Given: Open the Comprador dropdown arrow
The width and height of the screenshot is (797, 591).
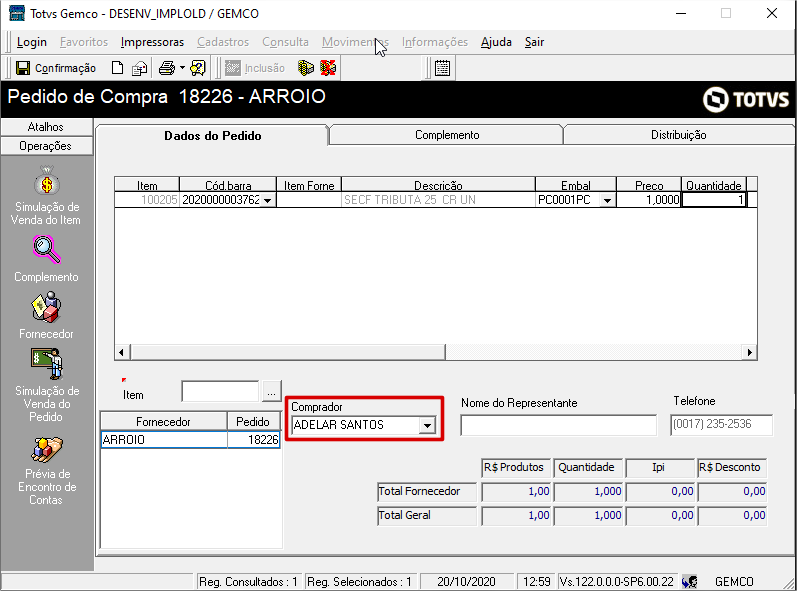Looking at the screenshot, I should [x=427, y=425].
